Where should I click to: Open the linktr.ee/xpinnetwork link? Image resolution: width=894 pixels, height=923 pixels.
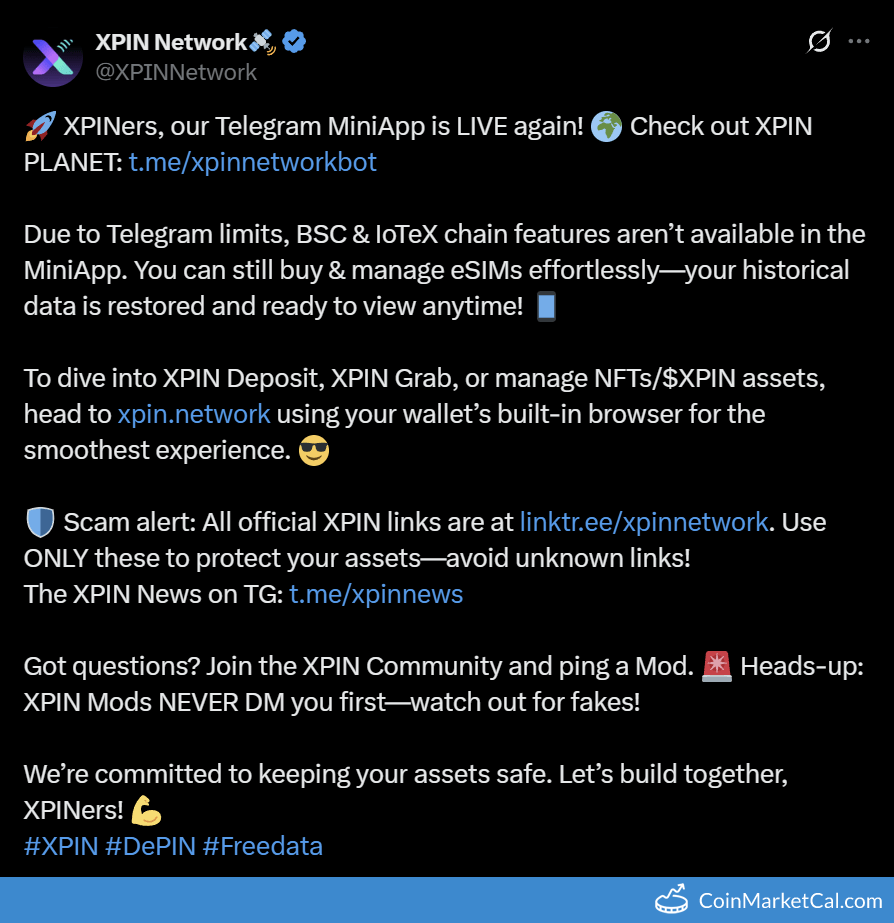click(x=644, y=522)
